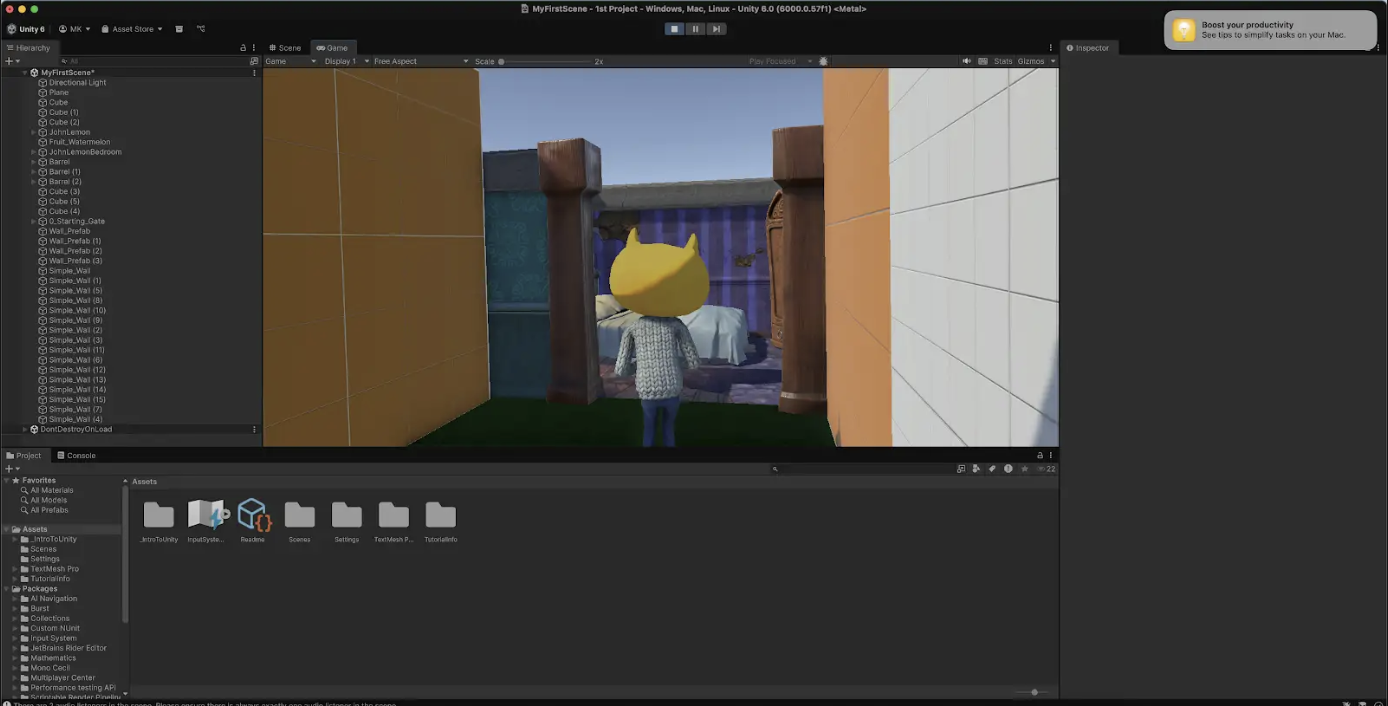Open the Package Manager box icon in the toolbar
Viewport: 1388px width, 706px height.
(x=179, y=29)
